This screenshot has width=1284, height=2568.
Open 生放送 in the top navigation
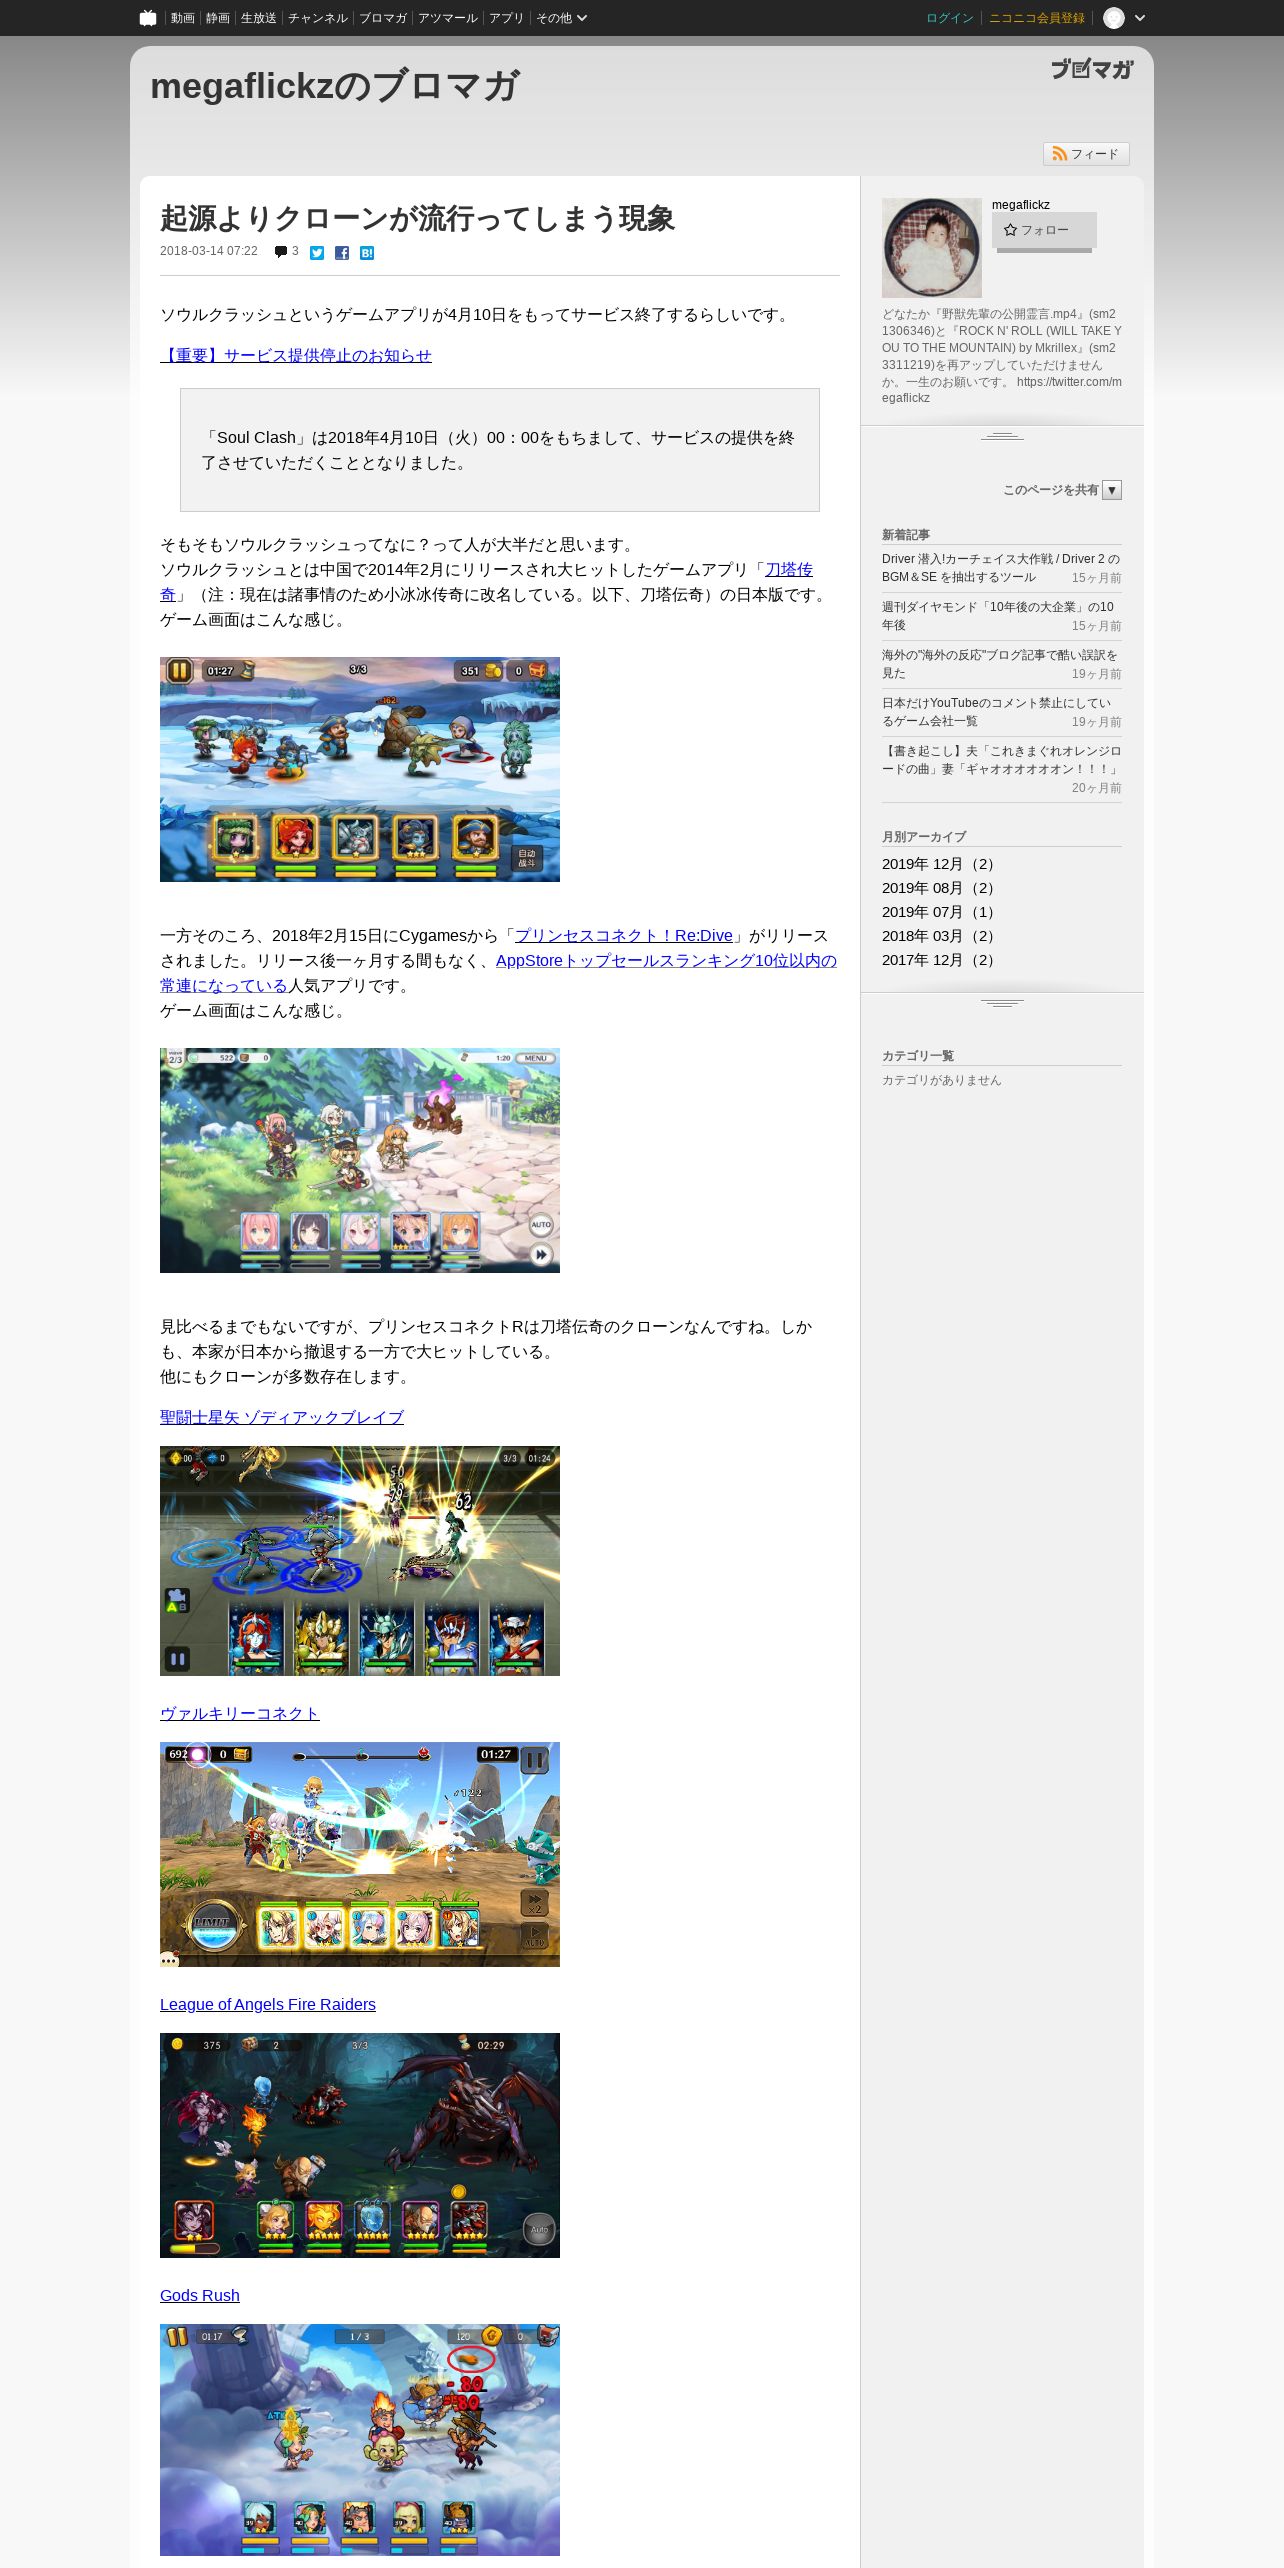pyautogui.click(x=258, y=18)
